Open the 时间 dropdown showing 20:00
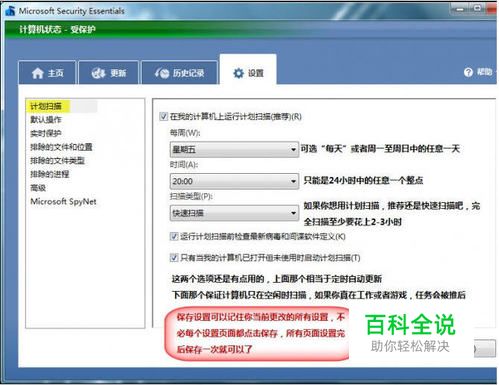The width and height of the screenshot is (499, 385). pyautogui.click(x=234, y=181)
